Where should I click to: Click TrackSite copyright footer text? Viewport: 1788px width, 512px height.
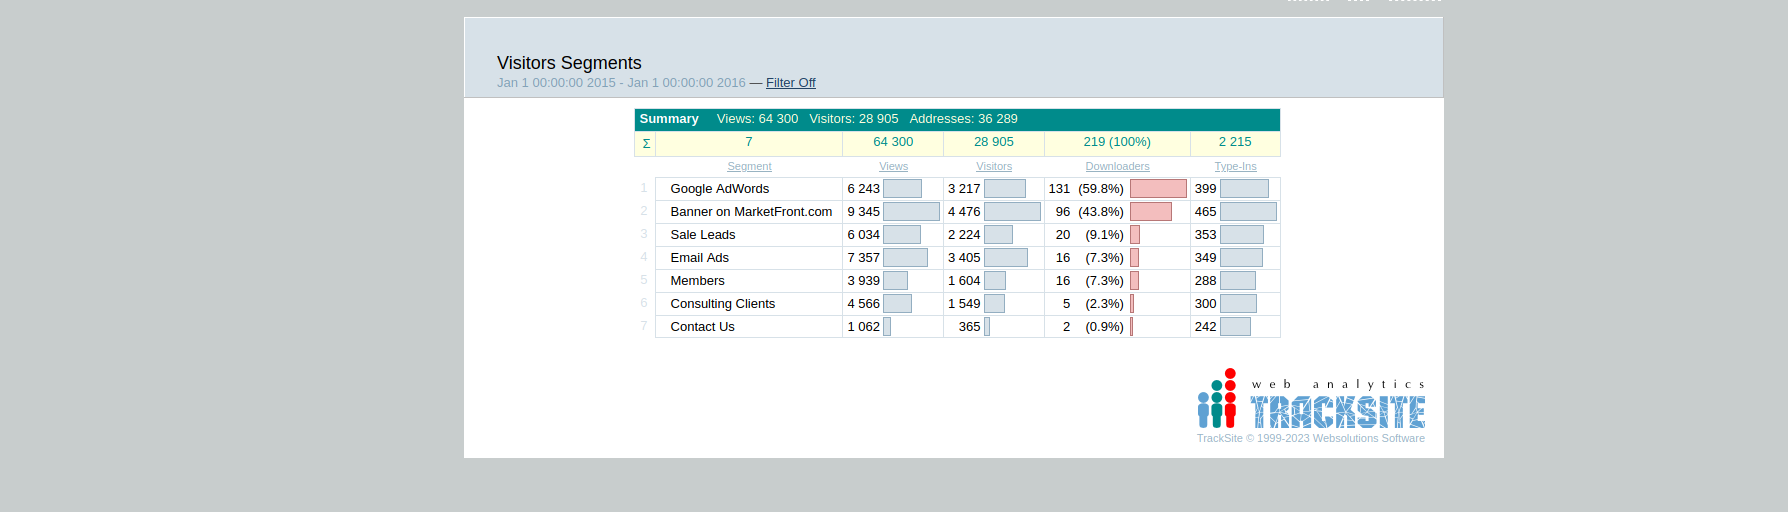(1310, 439)
